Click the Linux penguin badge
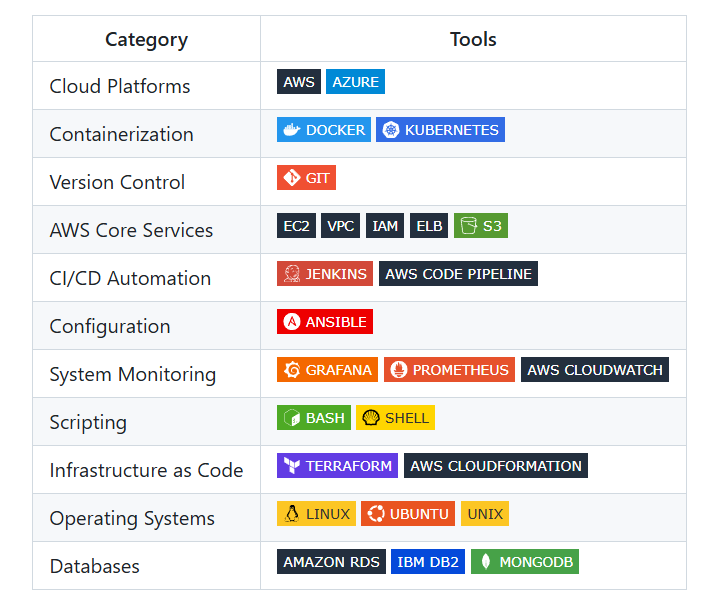This screenshot has height=604, width=717. tap(316, 514)
